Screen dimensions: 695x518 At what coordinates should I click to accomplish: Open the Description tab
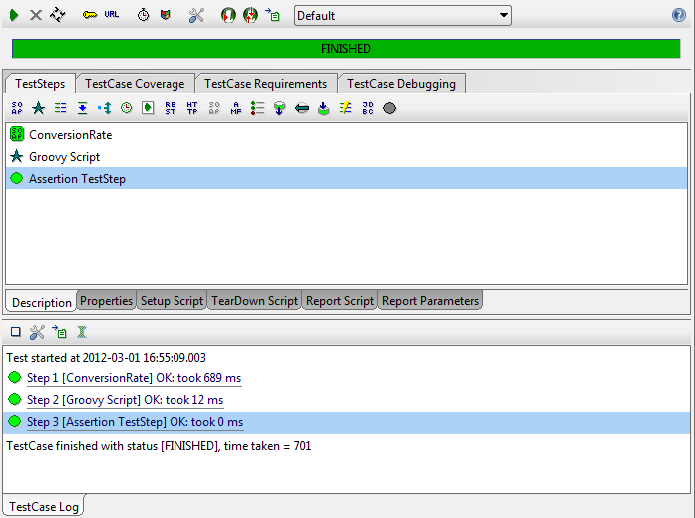coord(42,302)
